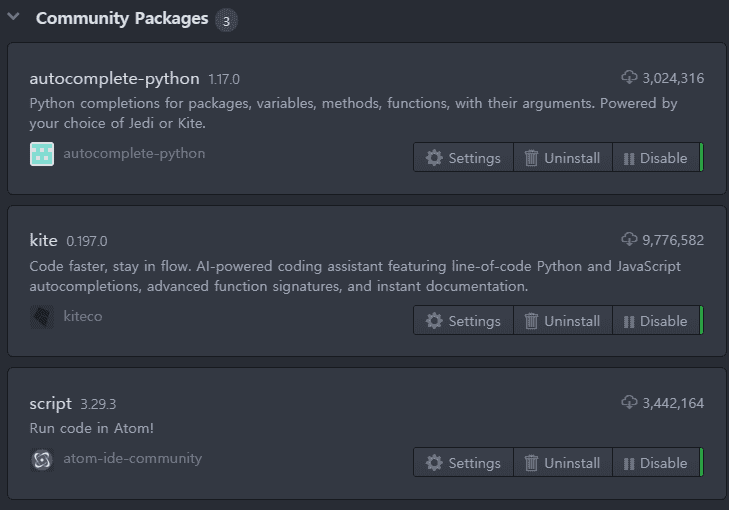Screen dimensions: 729x510
Task: Click the autocomplete-python author avatar icon
Action: [42, 154]
